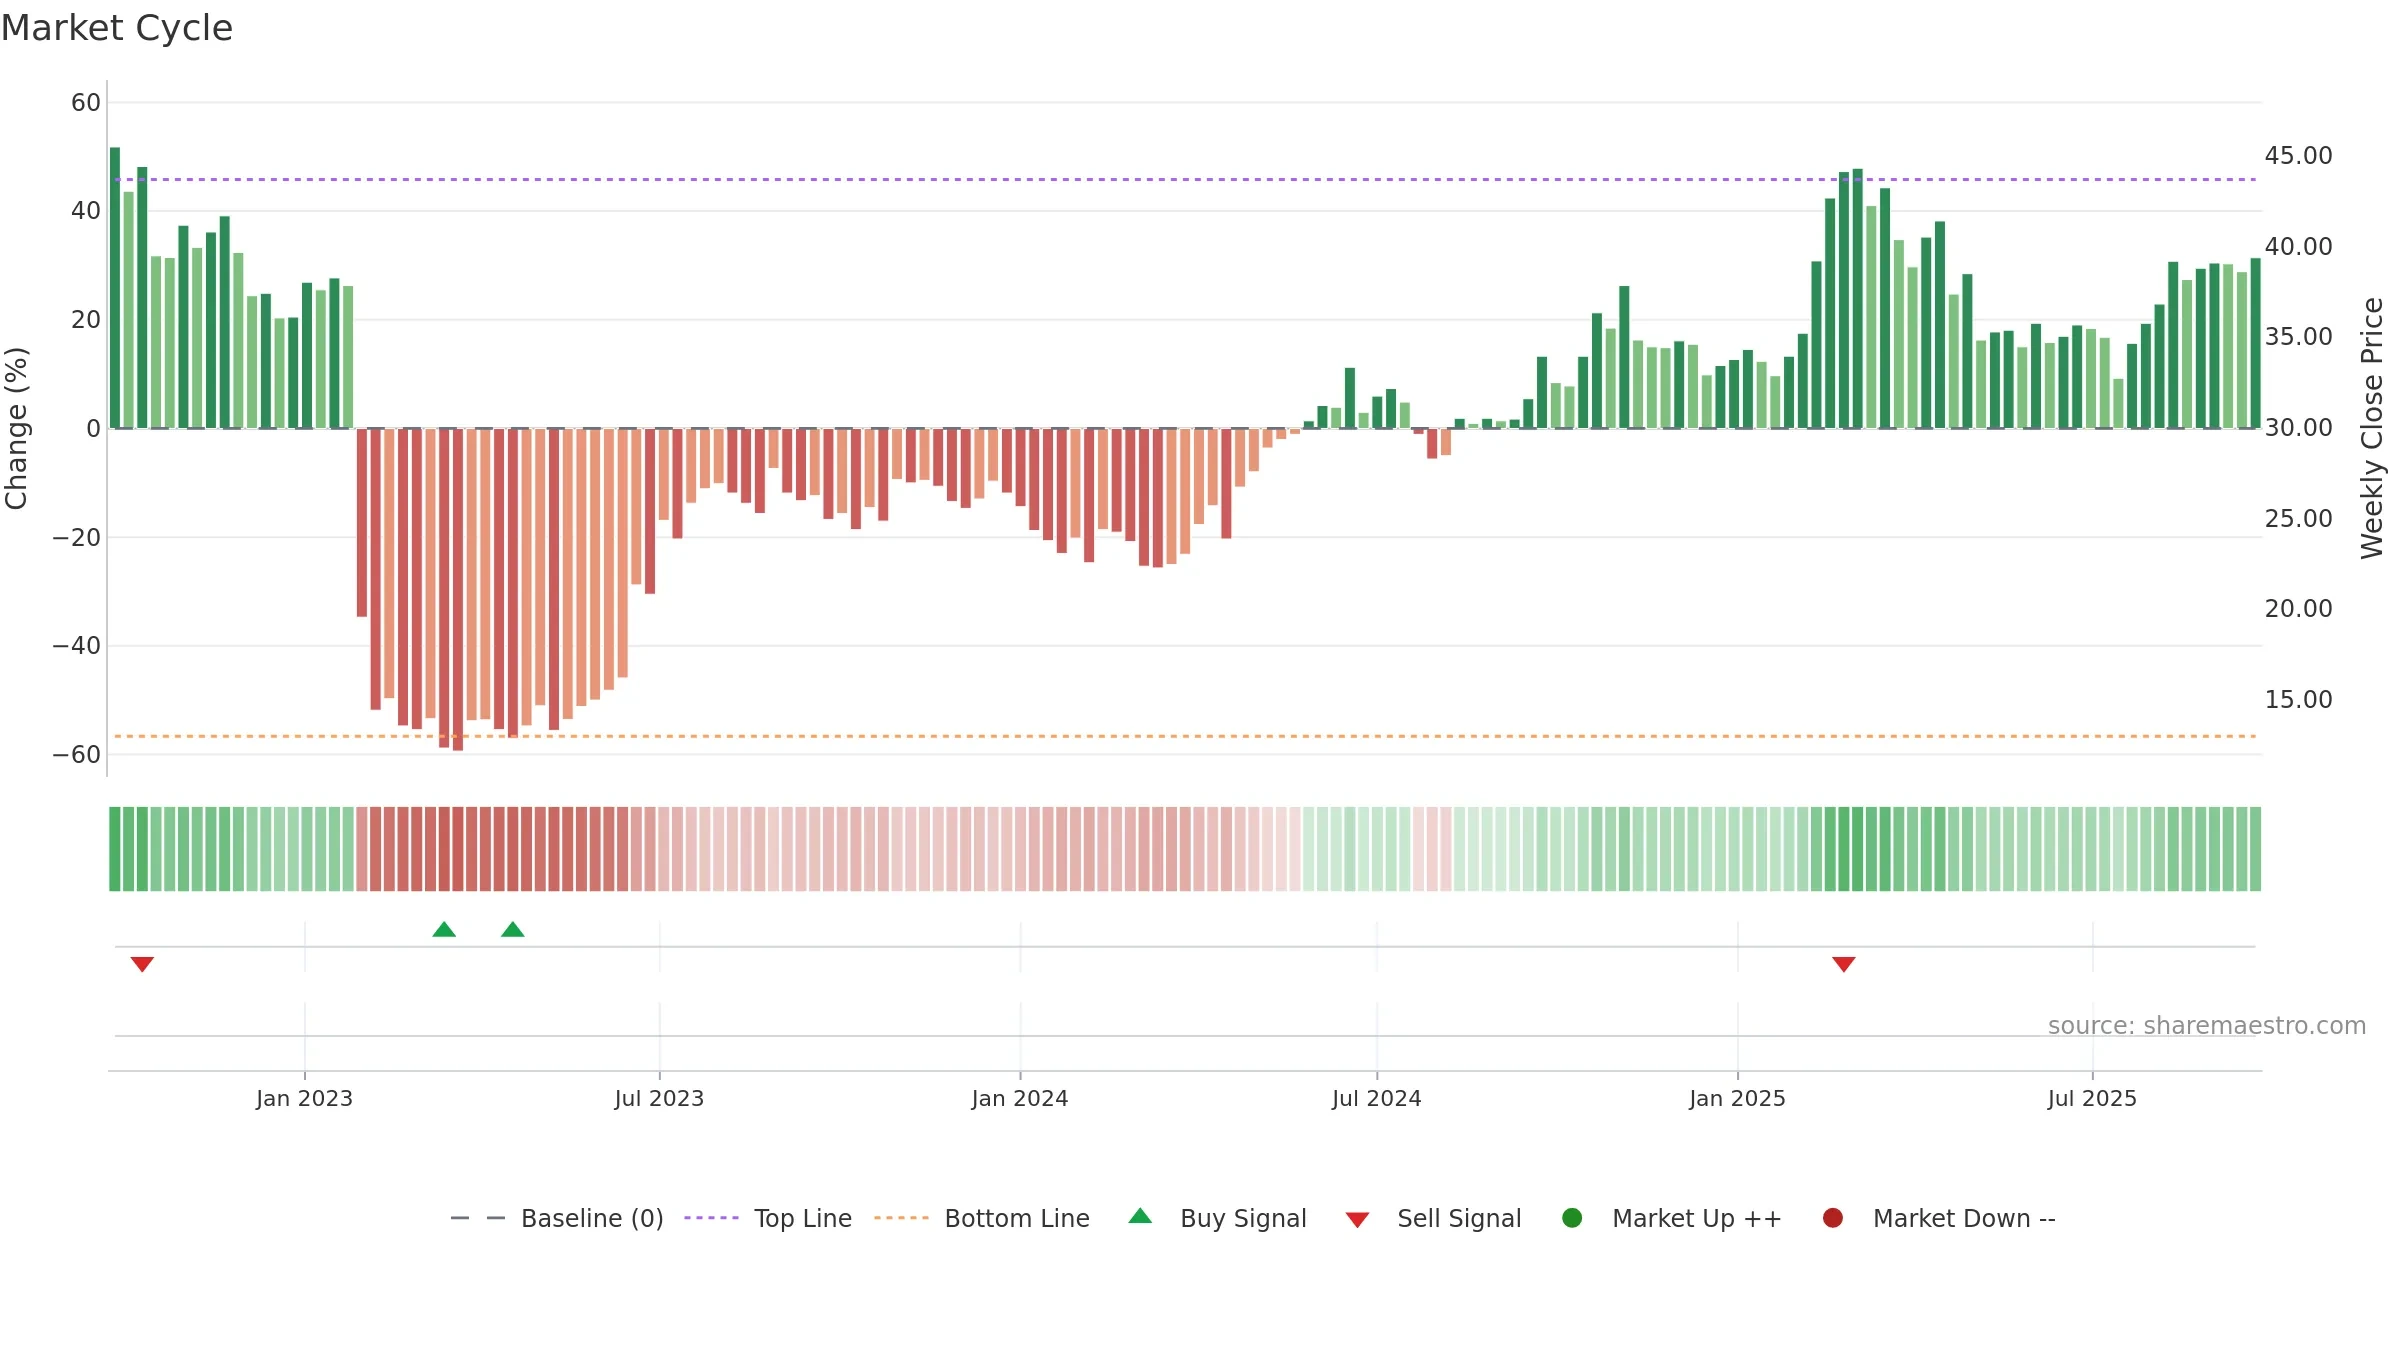Toggle the Buy Signal legend entry
This screenshot has height=1350, width=2400.
[1217, 1218]
